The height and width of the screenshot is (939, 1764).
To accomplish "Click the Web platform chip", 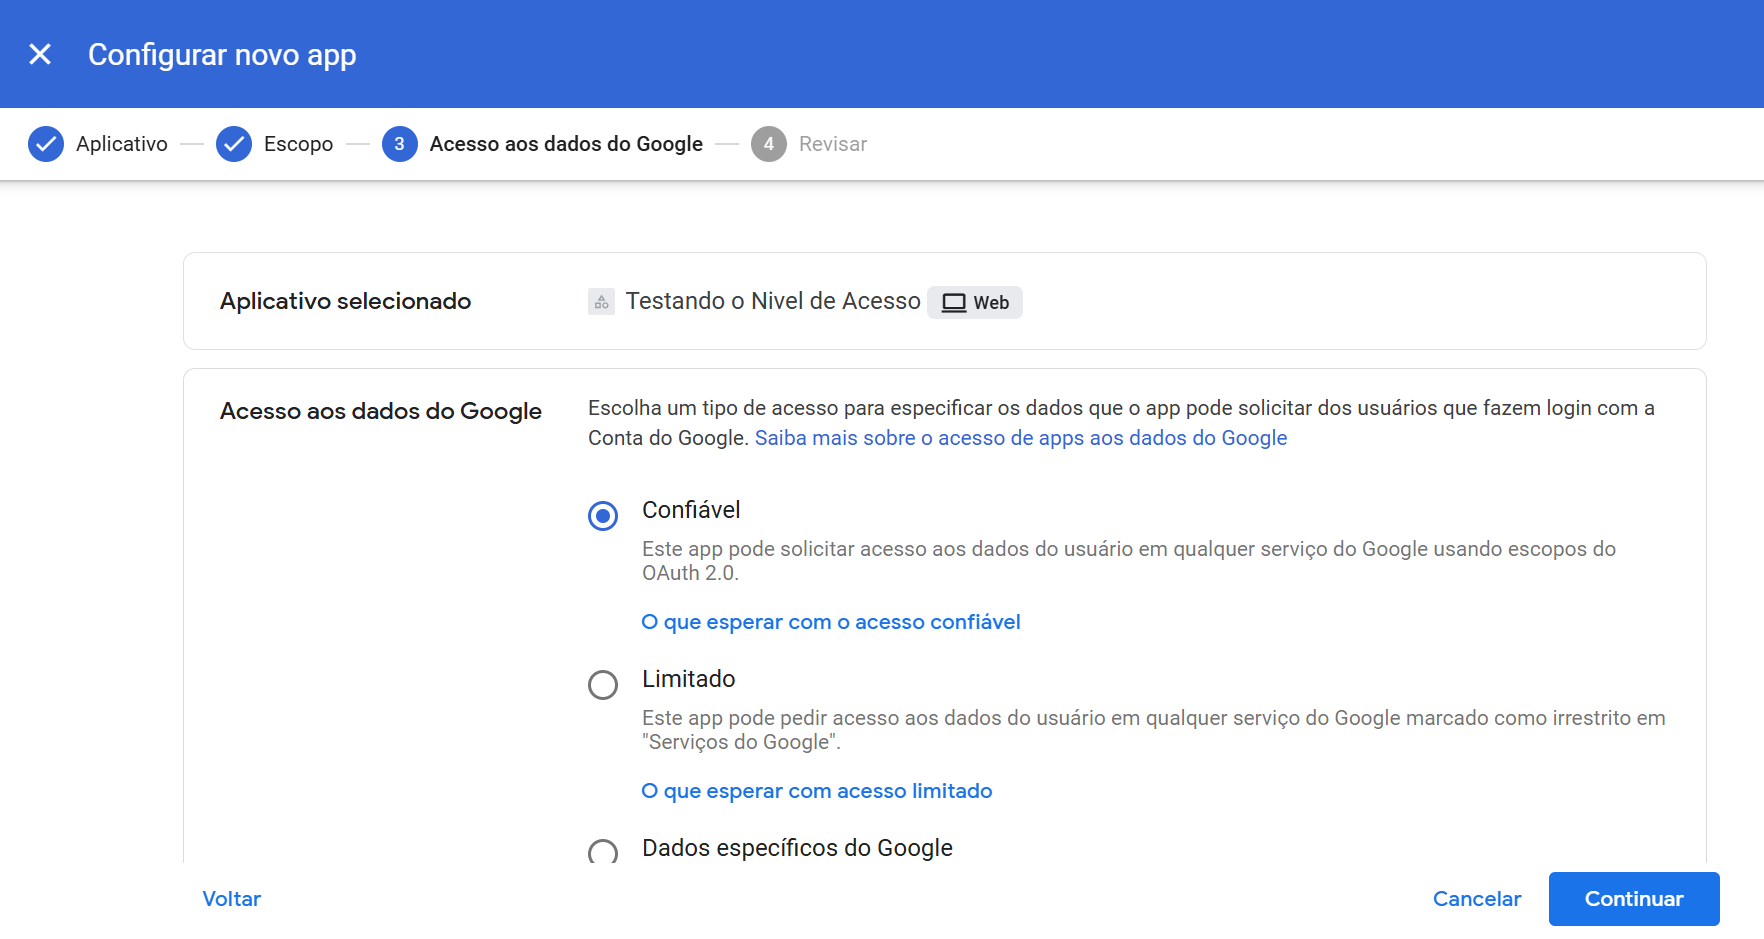I will (x=975, y=302).
